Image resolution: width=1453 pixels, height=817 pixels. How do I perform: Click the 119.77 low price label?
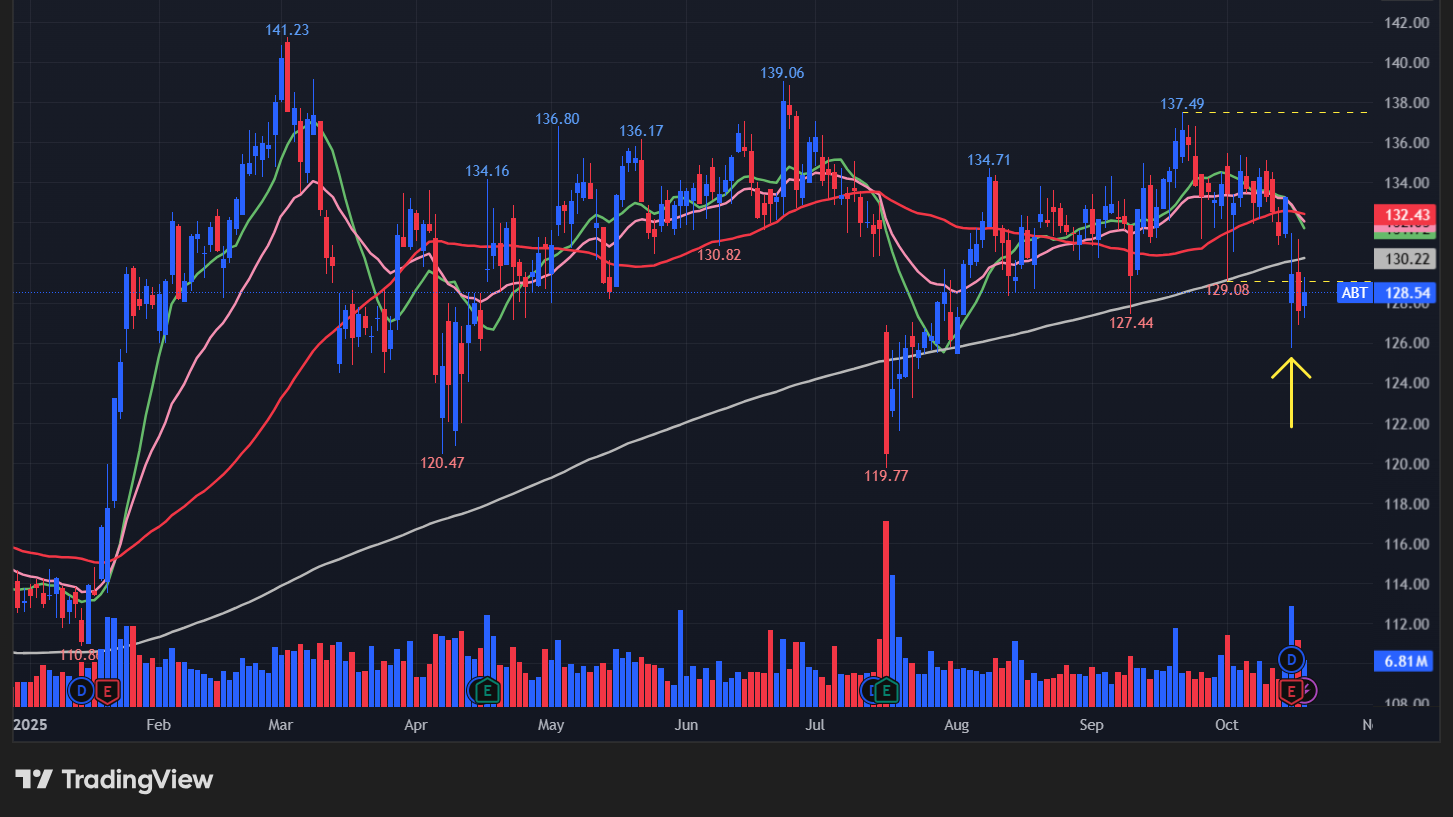[886, 476]
